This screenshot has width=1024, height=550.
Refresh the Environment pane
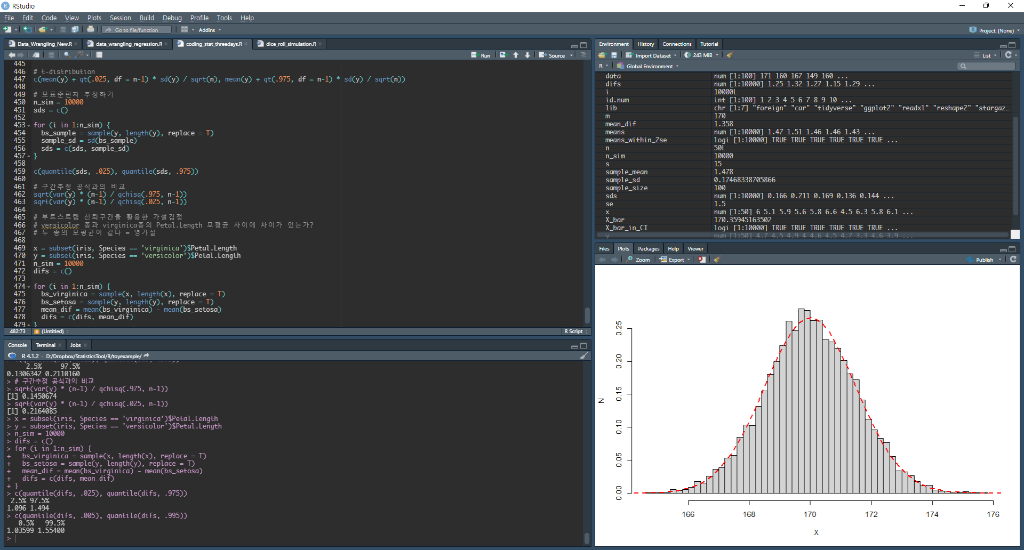pos(1008,55)
